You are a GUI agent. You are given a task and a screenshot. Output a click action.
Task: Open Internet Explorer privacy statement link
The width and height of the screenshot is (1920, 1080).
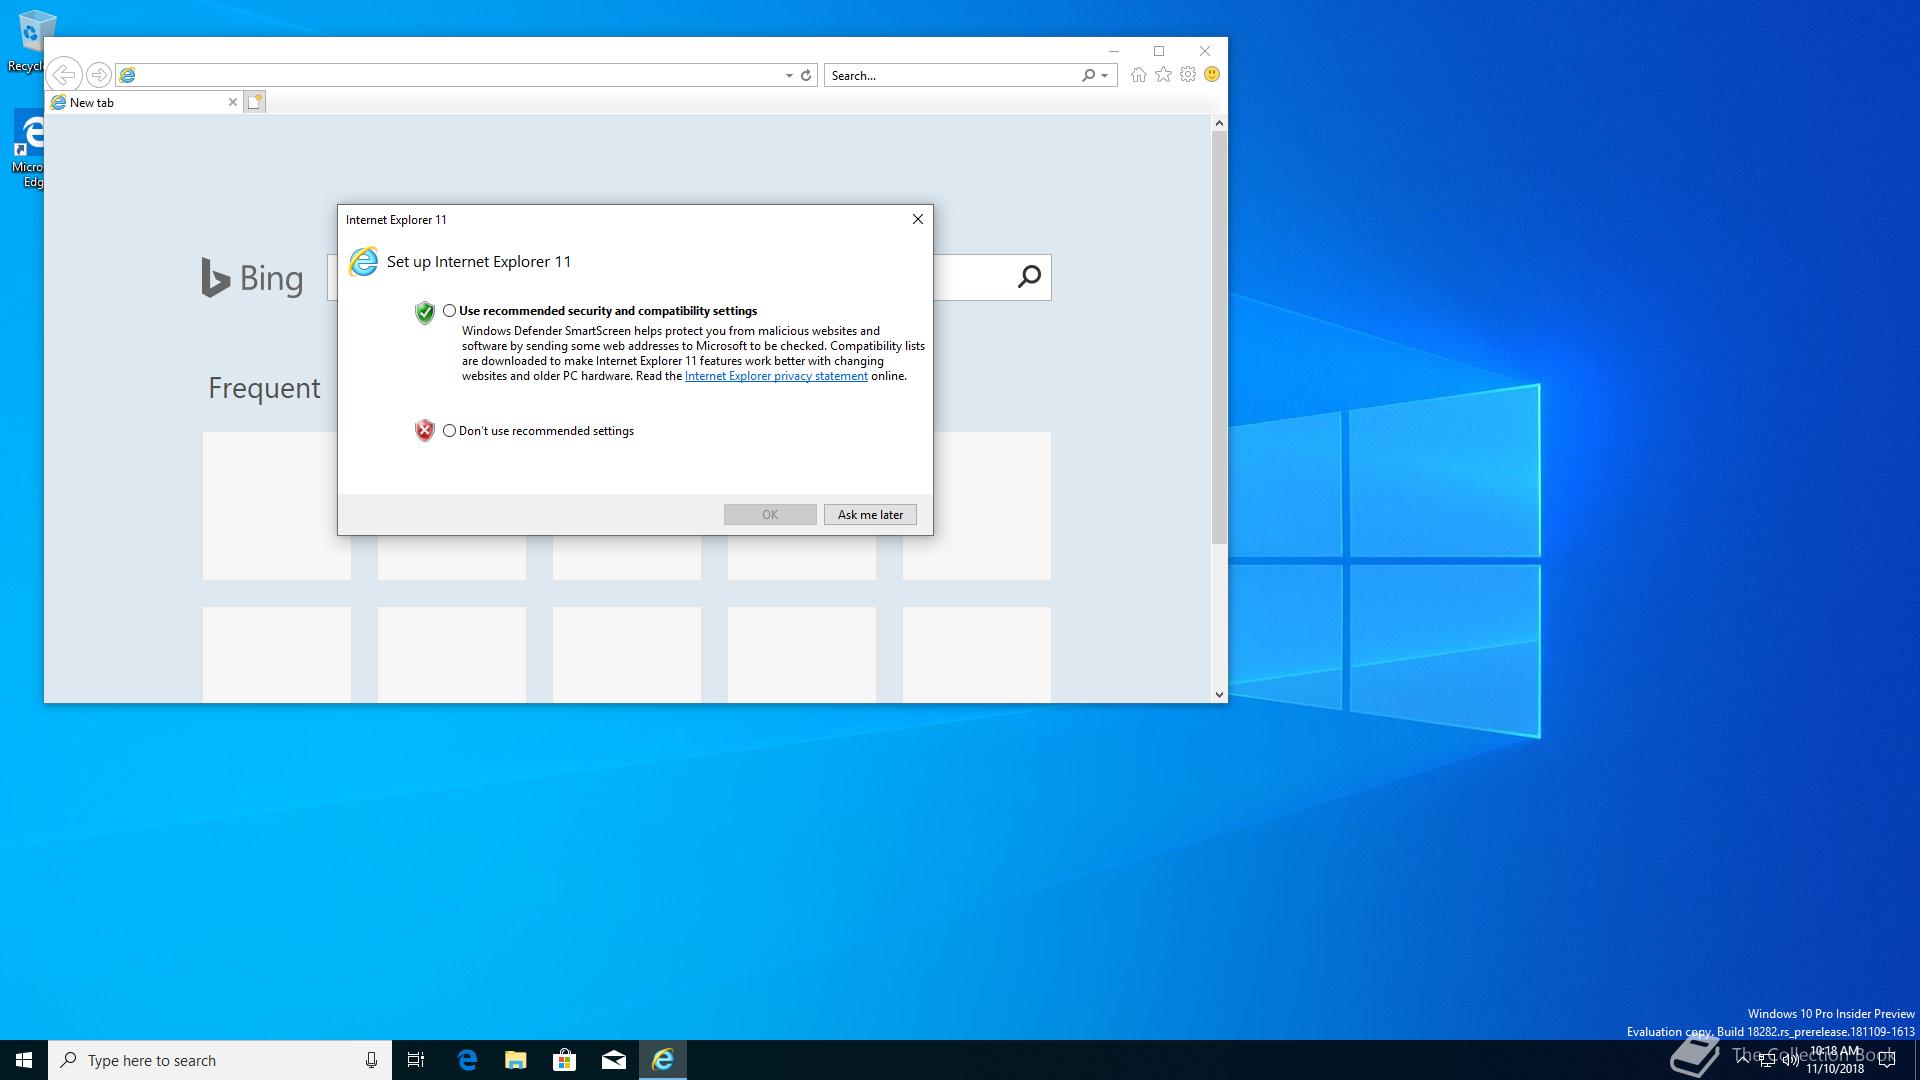pyautogui.click(x=776, y=376)
